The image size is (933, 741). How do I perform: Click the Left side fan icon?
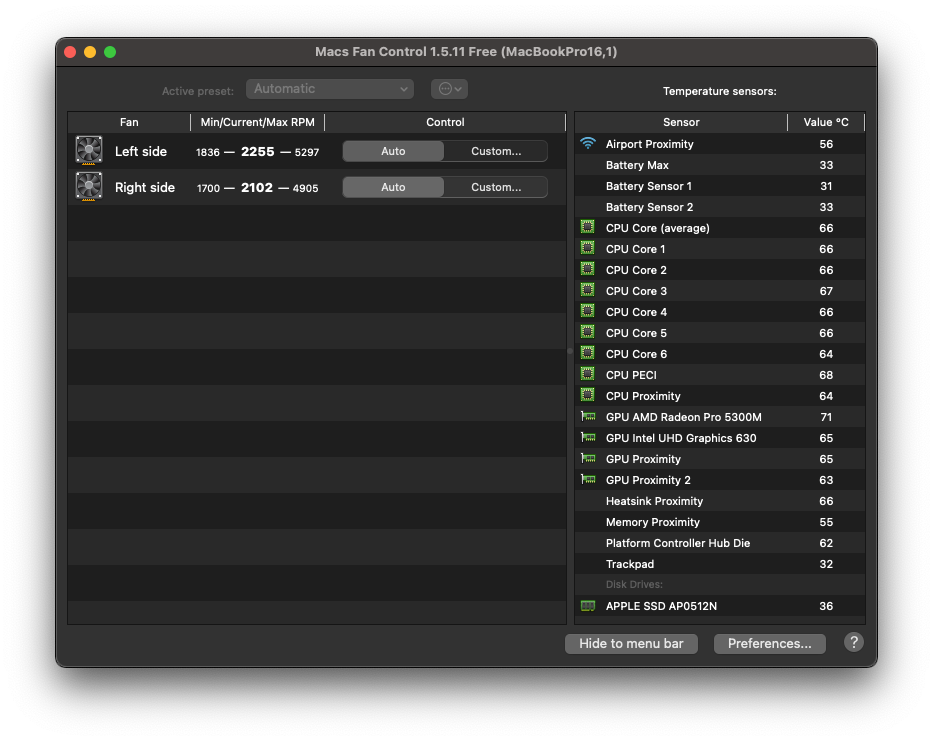pyautogui.click(x=89, y=151)
